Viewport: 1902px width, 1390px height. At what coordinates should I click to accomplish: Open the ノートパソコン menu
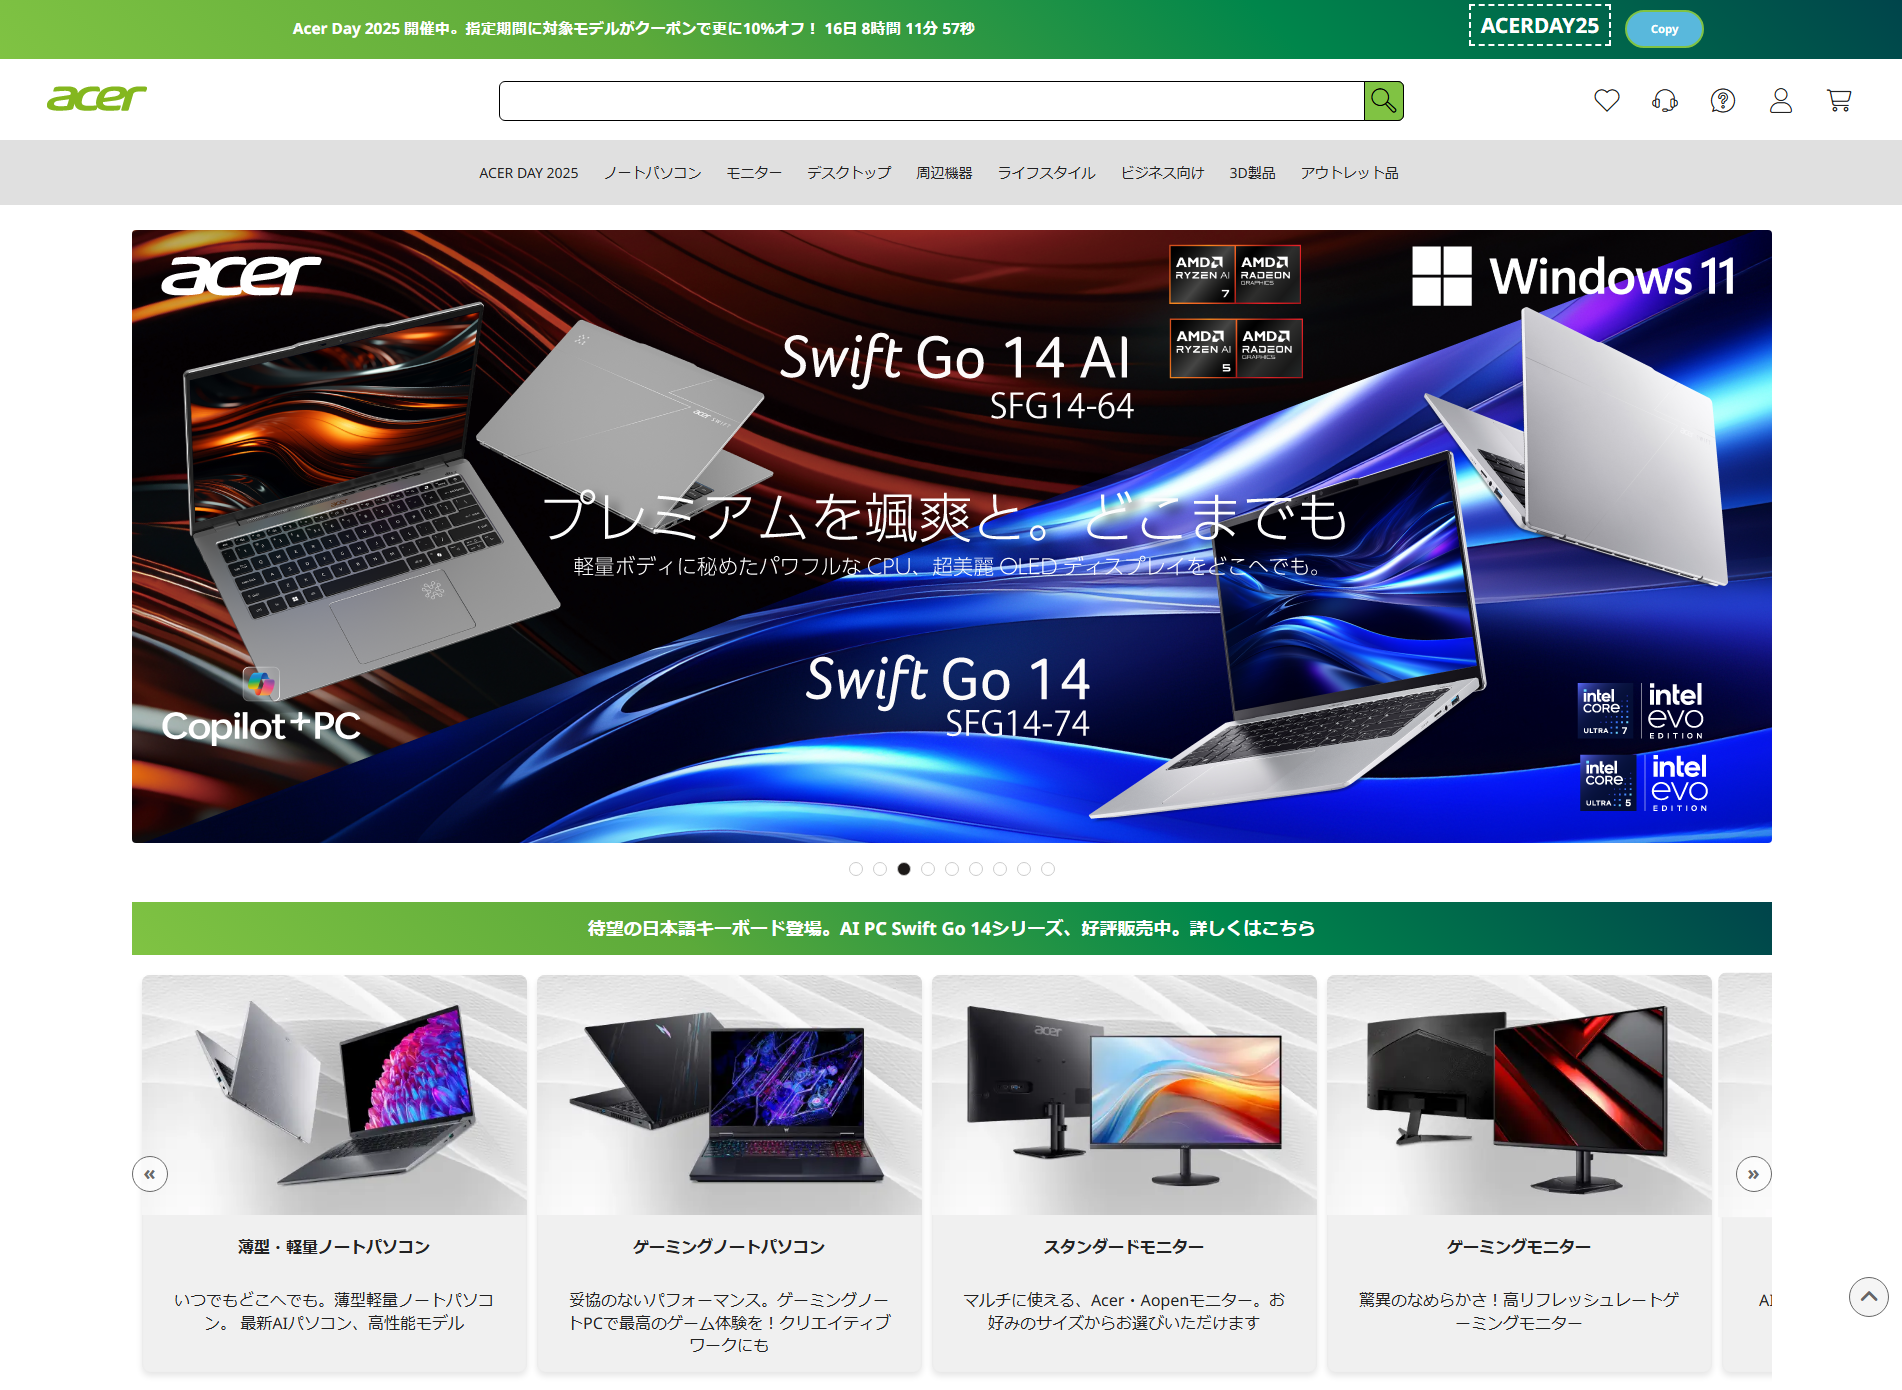pyautogui.click(x=652, y=173)
